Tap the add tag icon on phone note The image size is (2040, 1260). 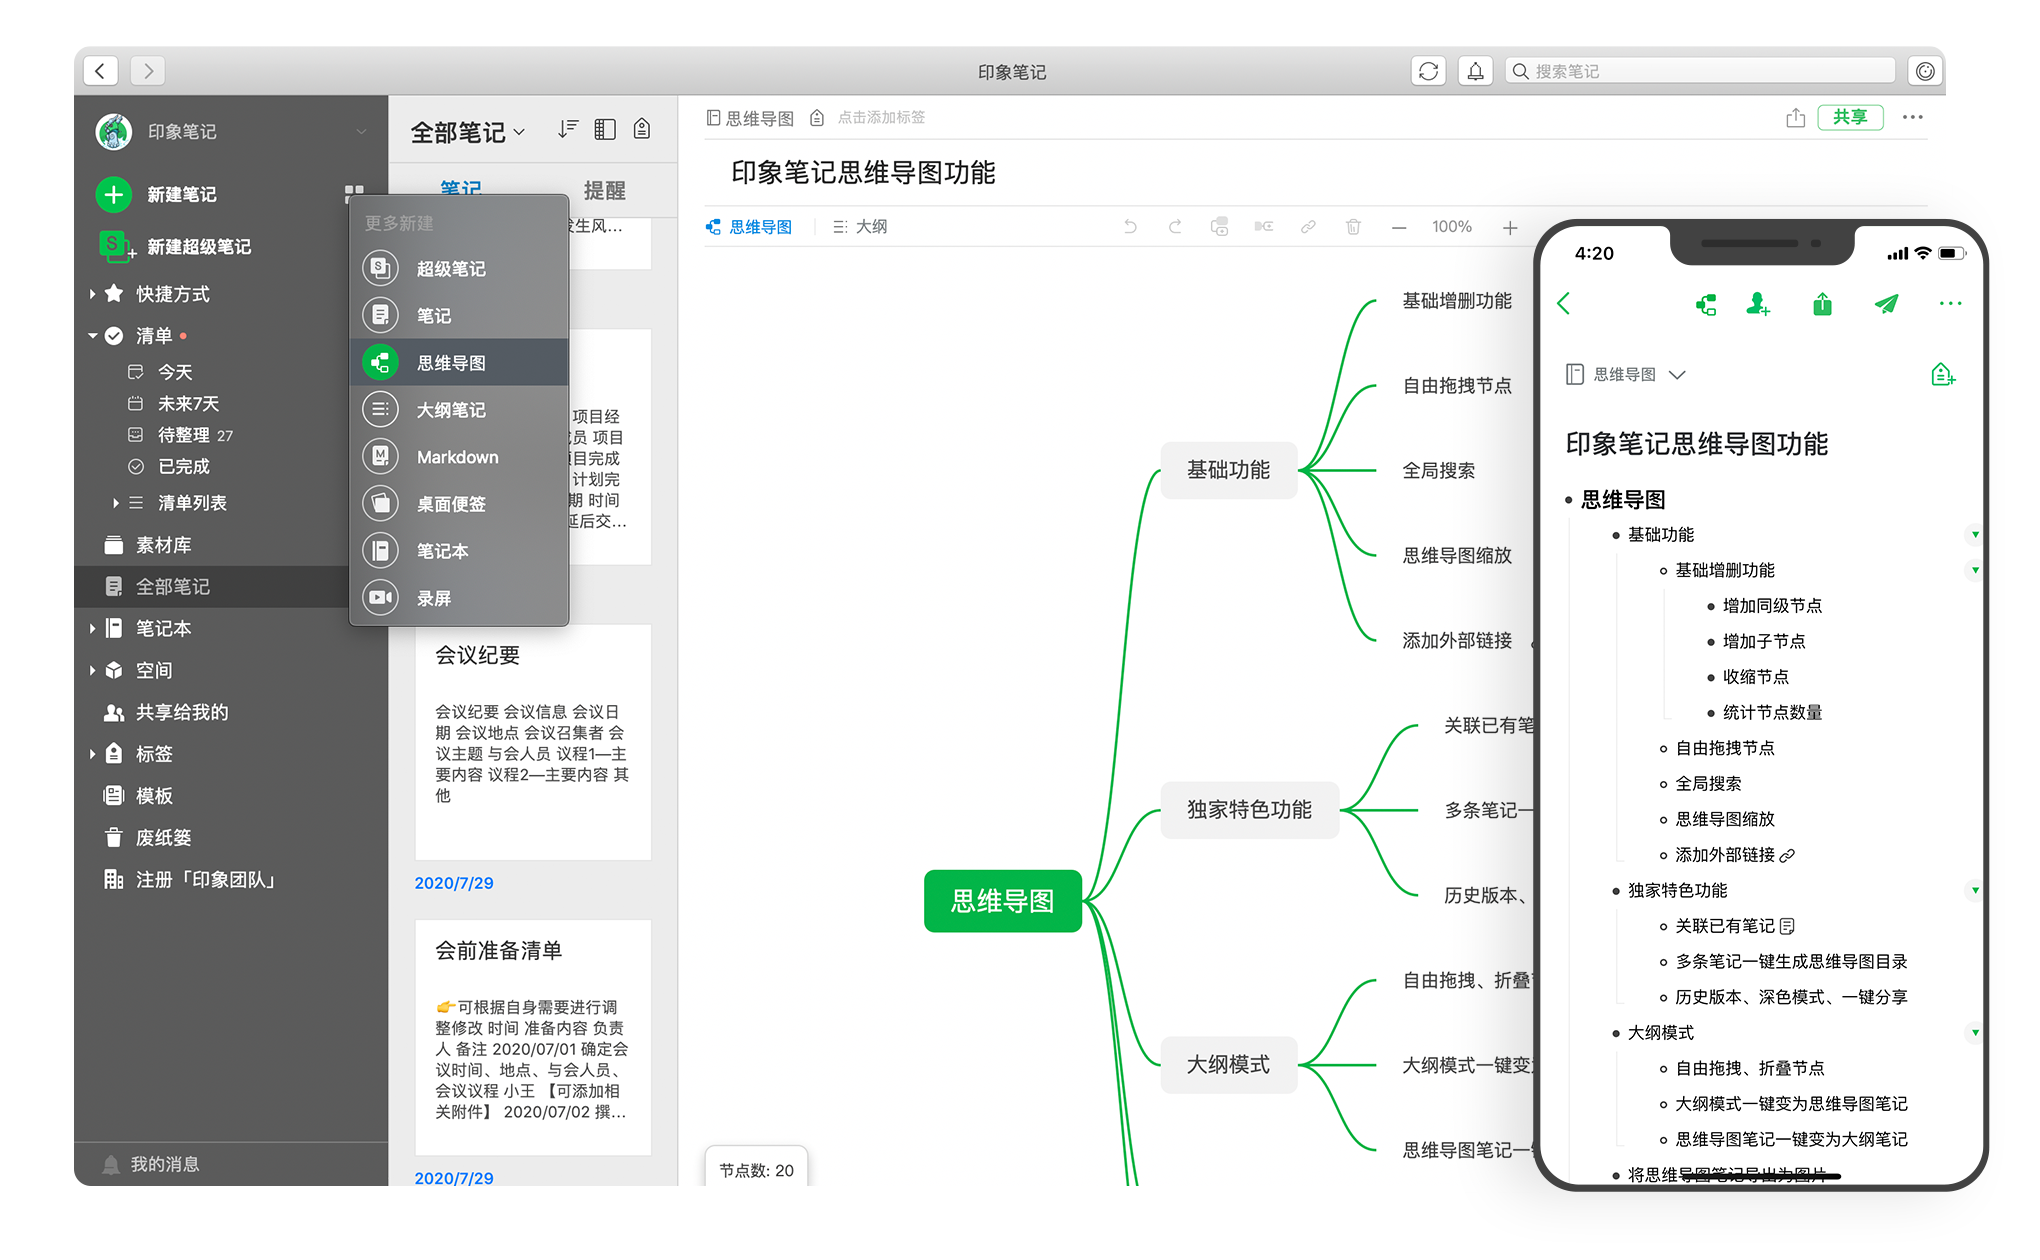[1942, 374]
